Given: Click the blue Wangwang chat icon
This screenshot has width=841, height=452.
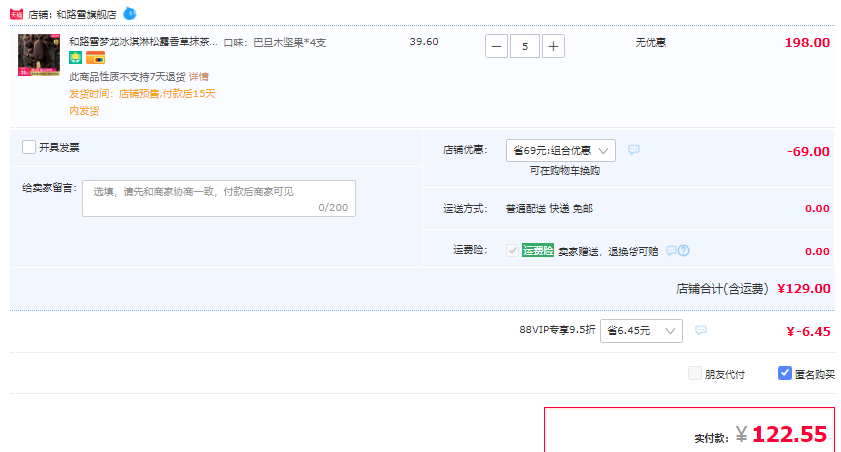Looking at the screenshot, I should pyautogui.click(x=130, y=13).
